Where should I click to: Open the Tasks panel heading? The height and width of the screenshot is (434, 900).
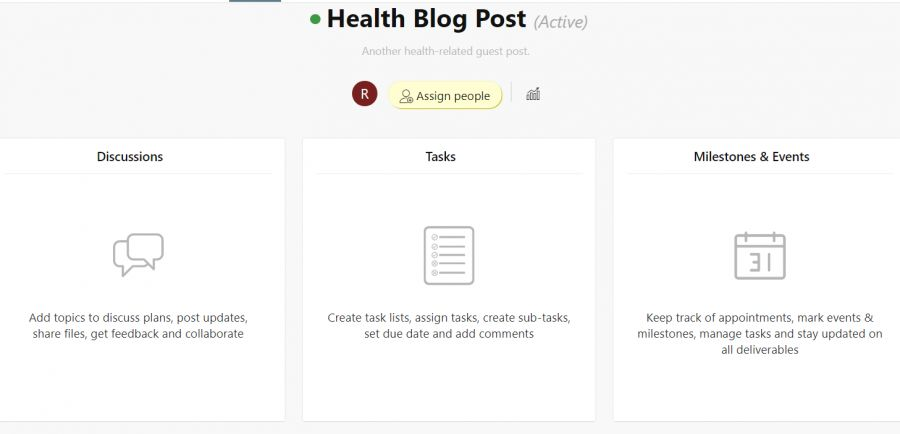pos(441,157)
